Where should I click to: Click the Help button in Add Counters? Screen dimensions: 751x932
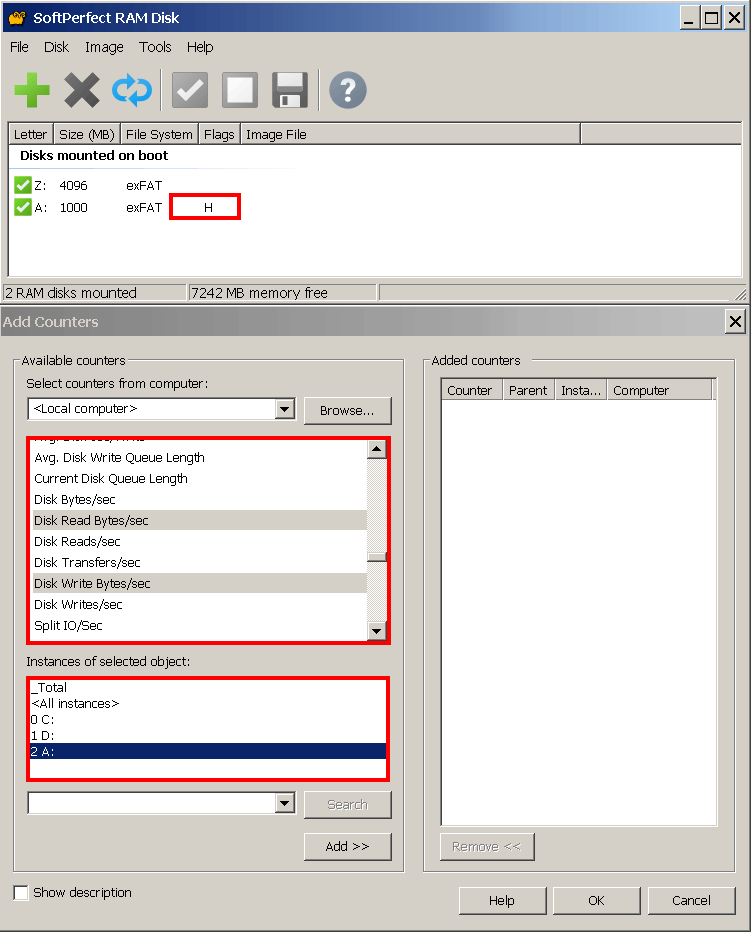pos(502,900)
